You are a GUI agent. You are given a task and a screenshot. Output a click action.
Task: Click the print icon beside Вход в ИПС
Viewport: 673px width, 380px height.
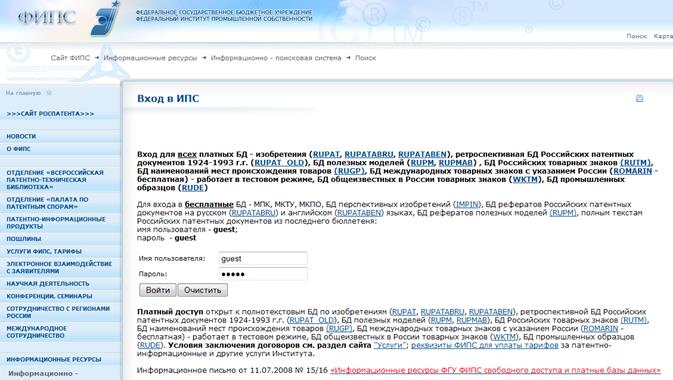click(x=640, y=98)
